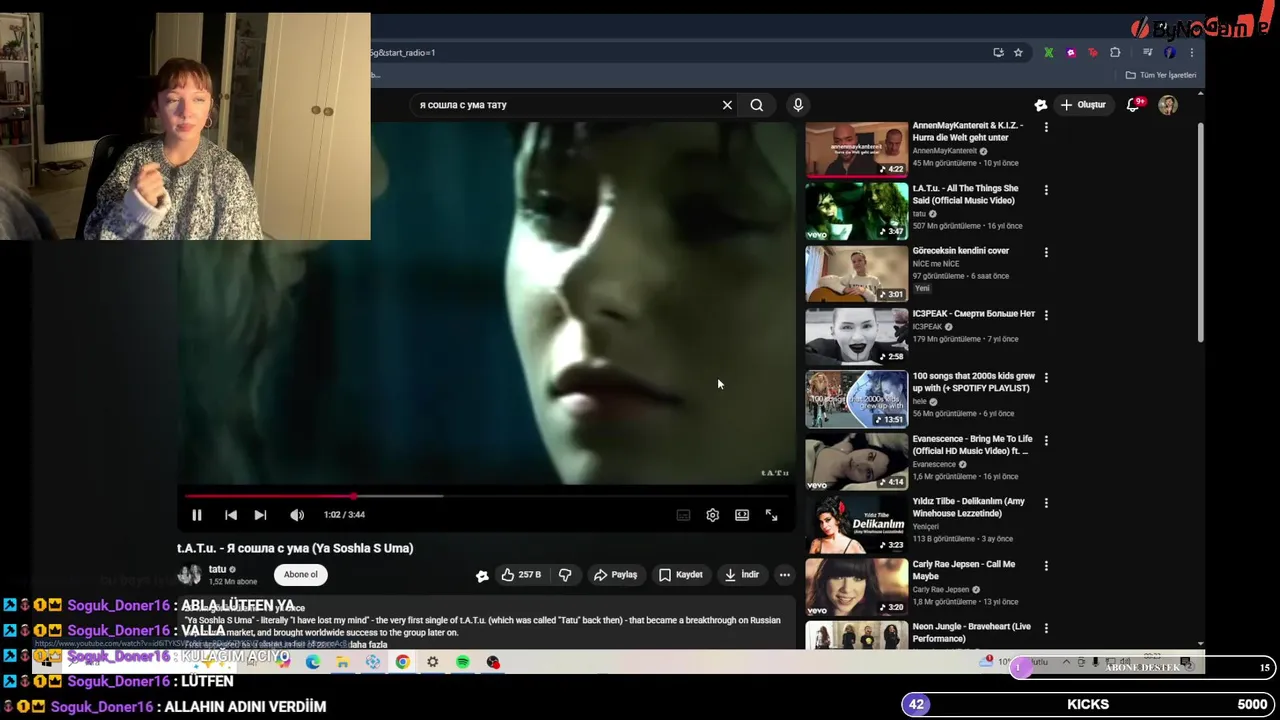Open player settings gear
The width and height of the screenshot is (1280, 720).
(x=712, y=515)
